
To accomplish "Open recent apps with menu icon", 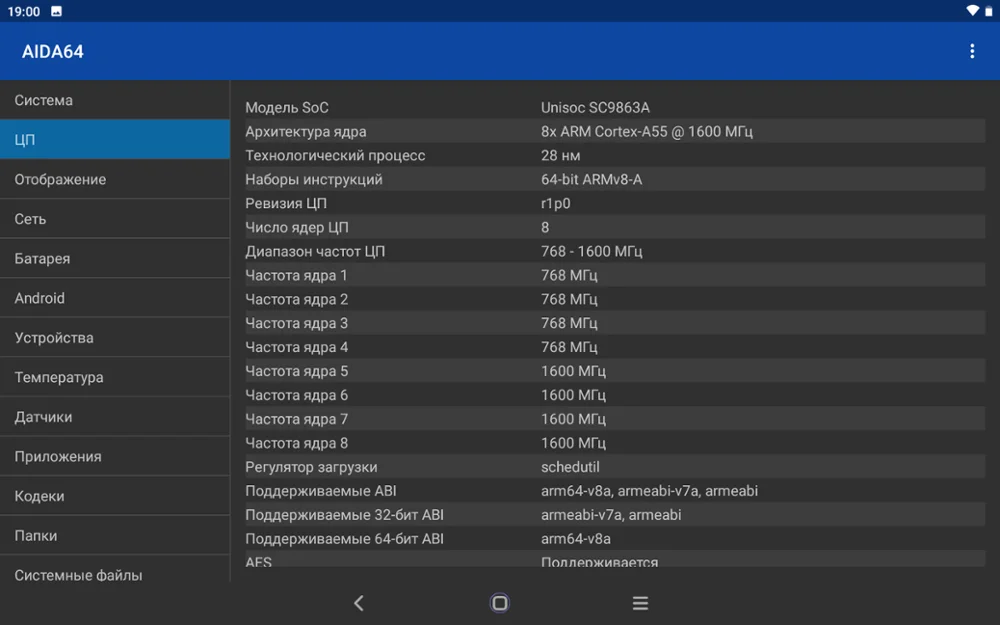I will coord(640,603).
